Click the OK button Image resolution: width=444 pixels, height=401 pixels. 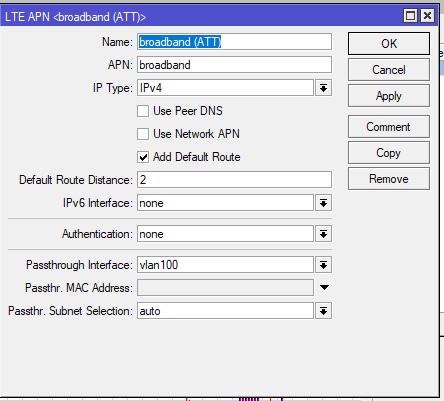click(389, 44)
